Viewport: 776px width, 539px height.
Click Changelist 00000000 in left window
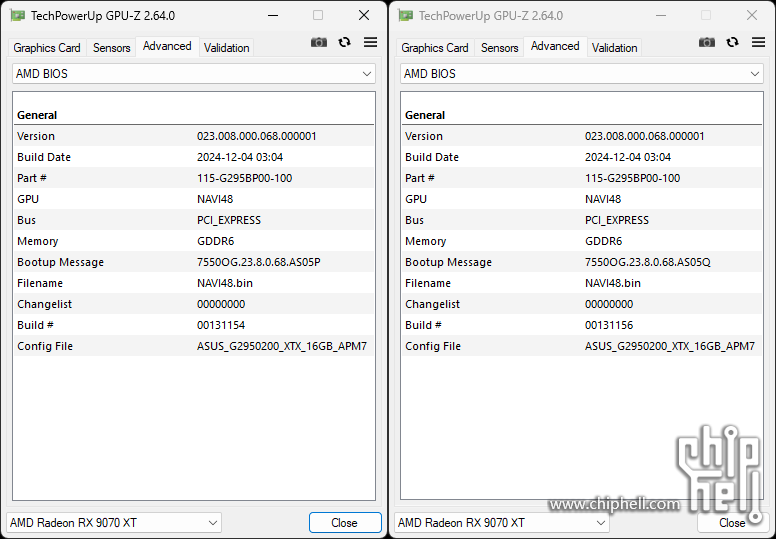click(x=221, y=304)
